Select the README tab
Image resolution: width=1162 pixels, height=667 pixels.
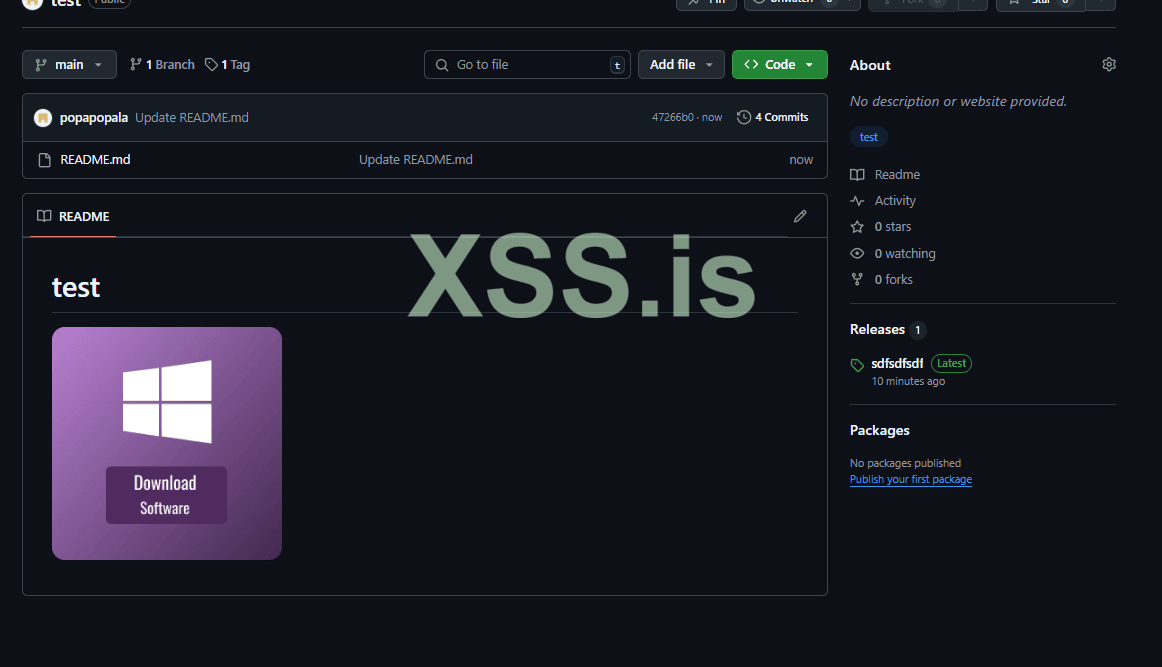click(73, 216)
